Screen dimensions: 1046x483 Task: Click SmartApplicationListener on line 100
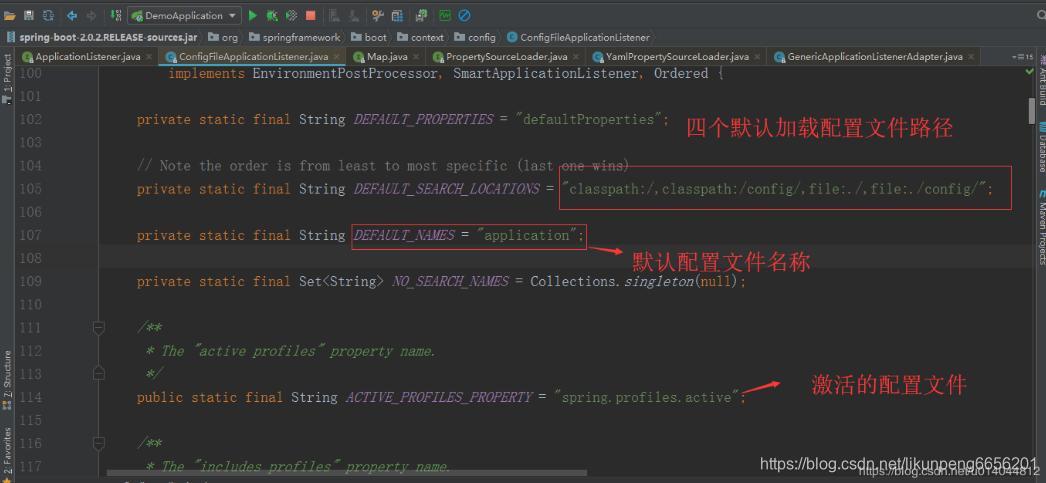point(546,73)
